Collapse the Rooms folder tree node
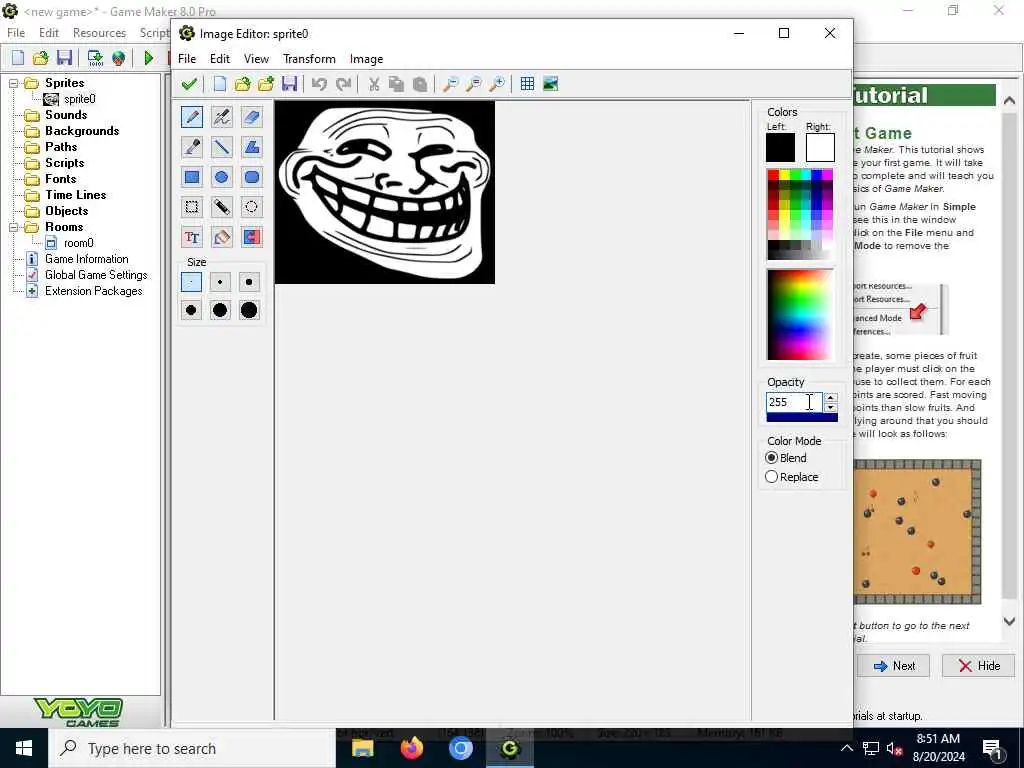This screenshot has width=1024, height=768. click(13, 227)
